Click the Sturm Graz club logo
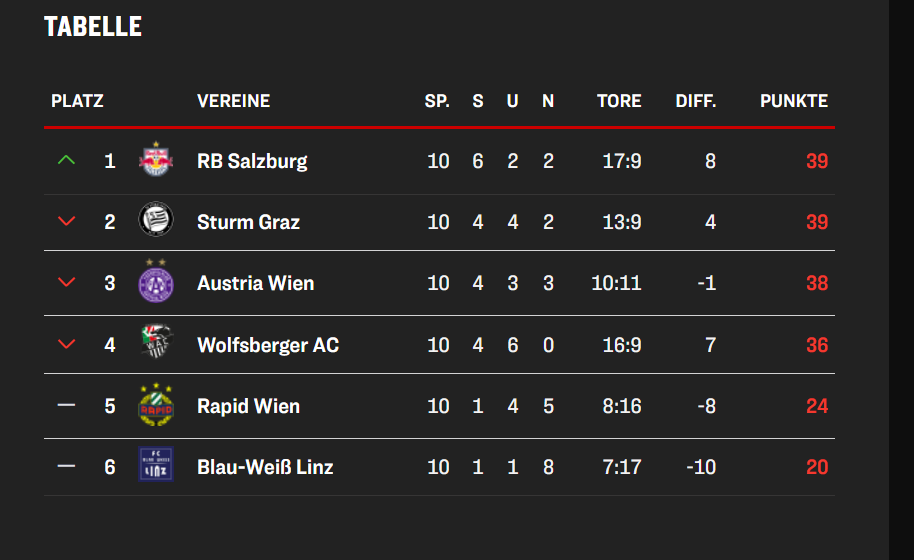This screenshot has height=560, width=914. tap(155, 221)
